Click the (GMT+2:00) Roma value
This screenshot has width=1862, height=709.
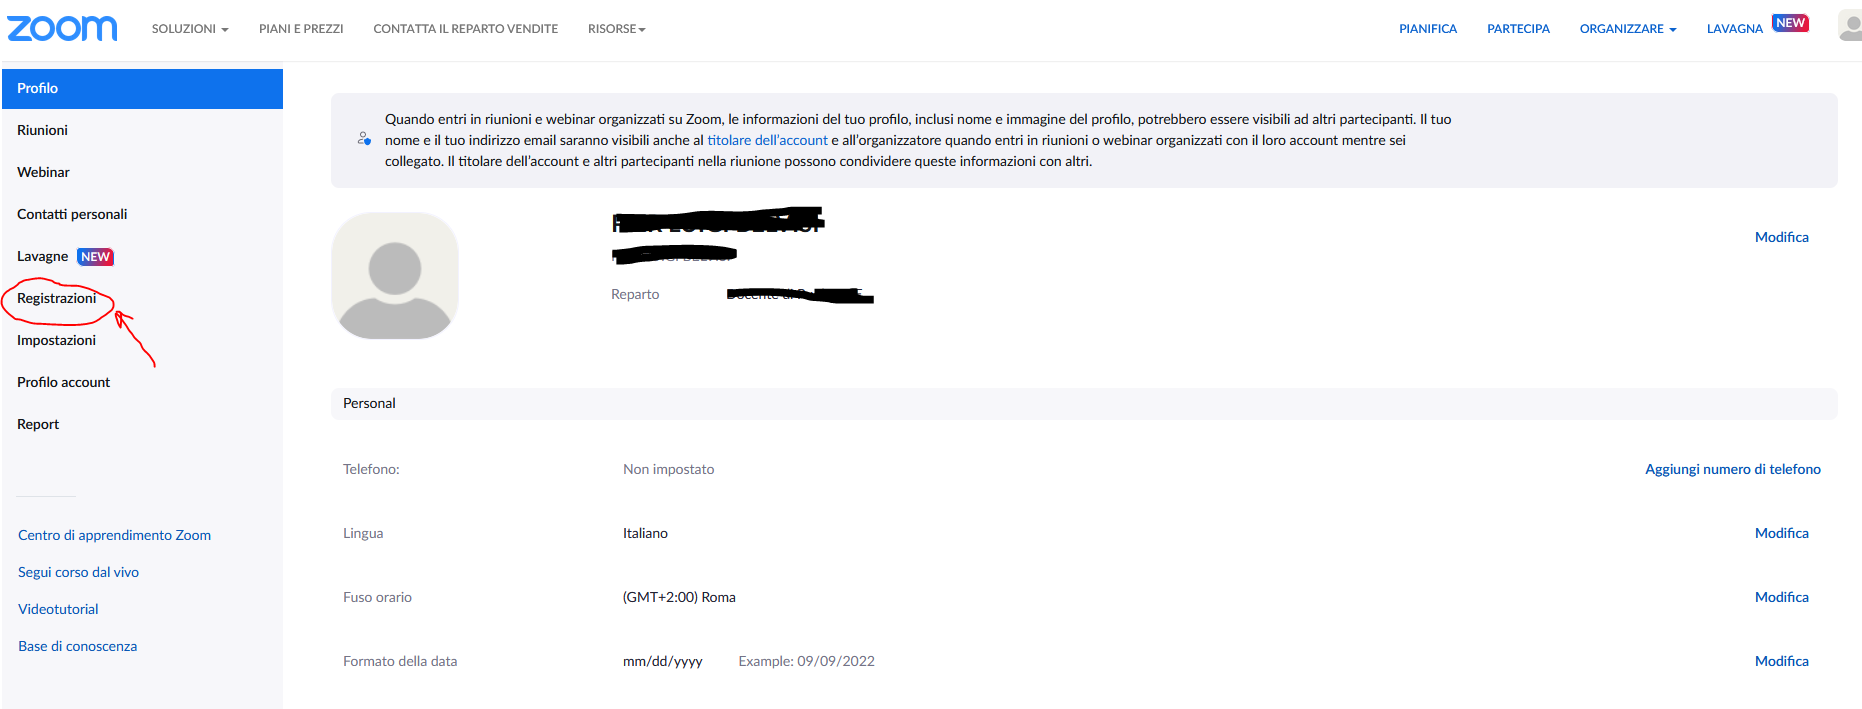tap(679, 597)
